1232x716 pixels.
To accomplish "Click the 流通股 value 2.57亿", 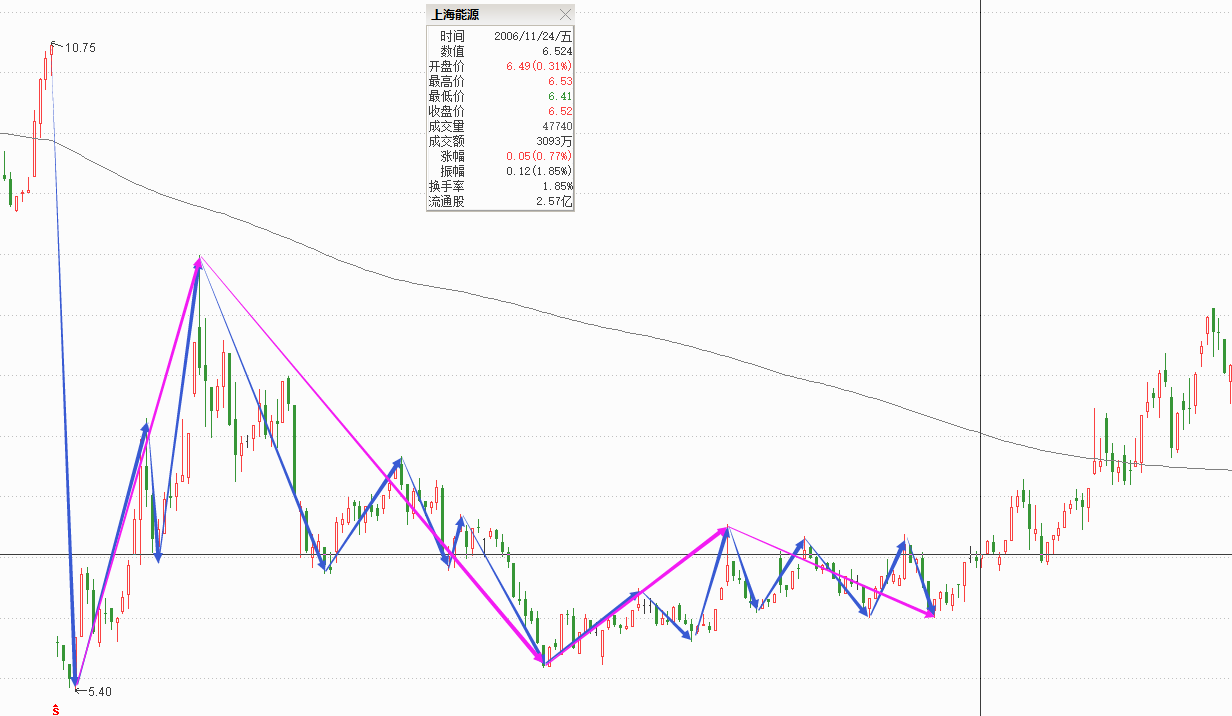I will pos(555,201).
